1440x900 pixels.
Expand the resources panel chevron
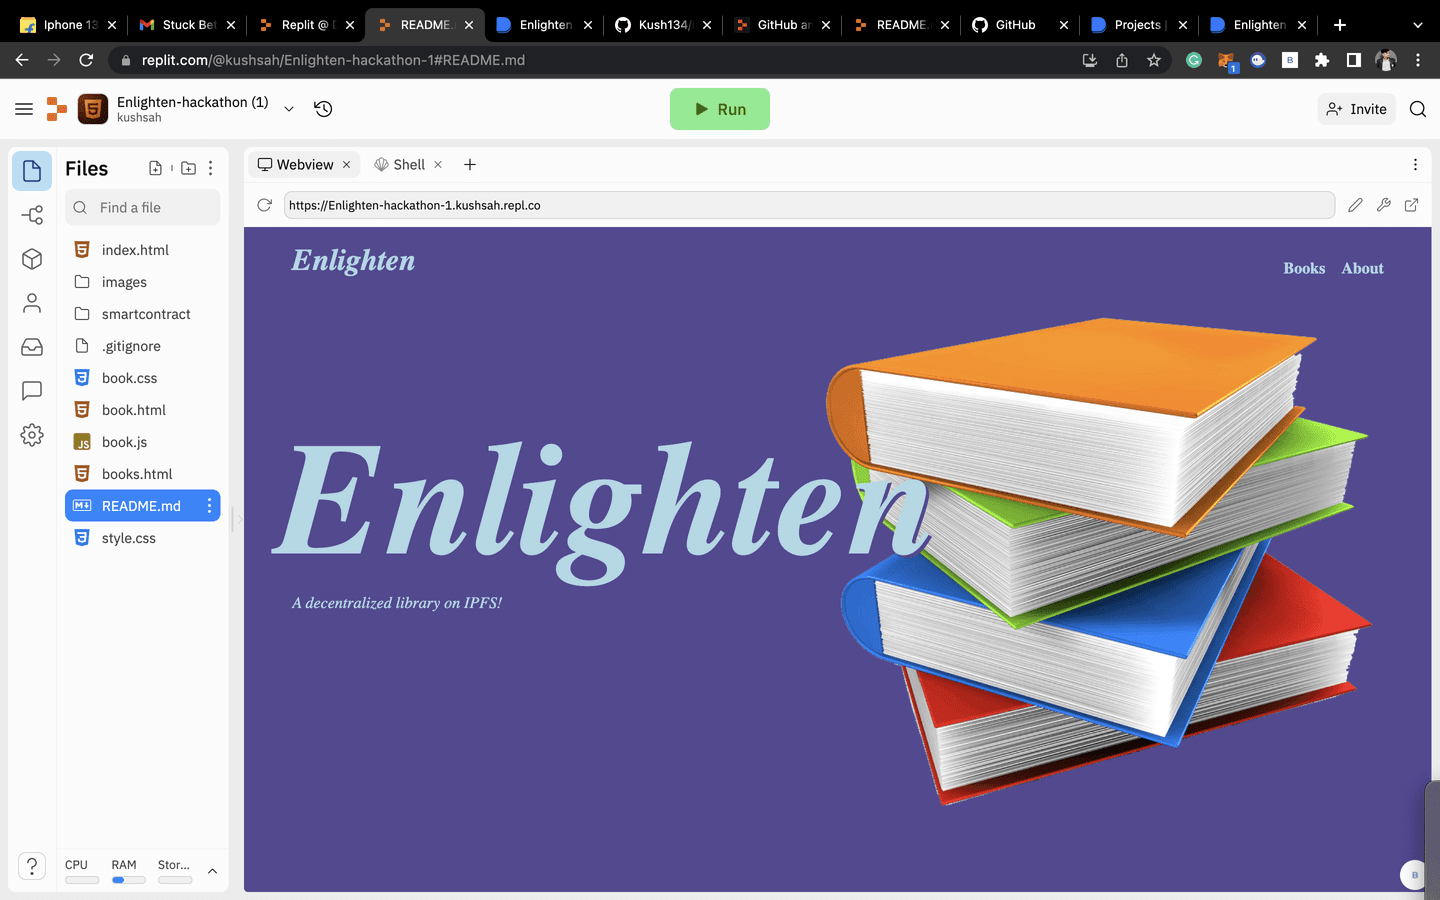[212, 871]
